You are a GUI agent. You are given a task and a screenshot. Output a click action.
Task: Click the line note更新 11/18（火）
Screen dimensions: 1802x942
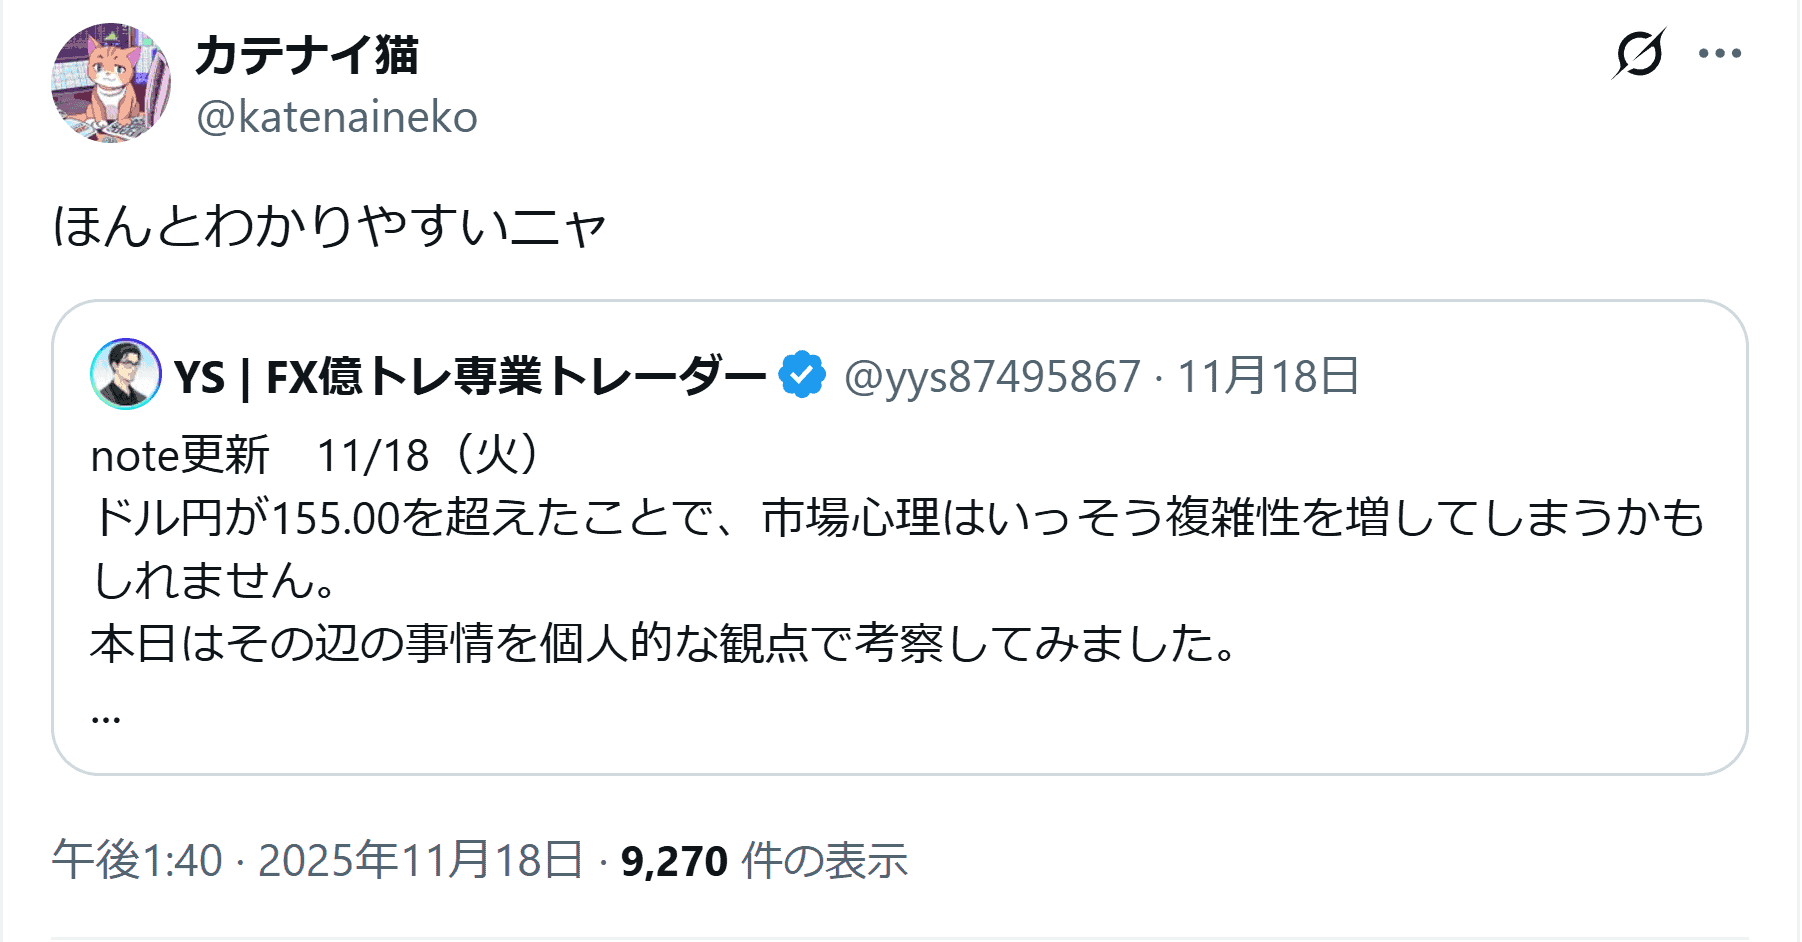point(316,456)
